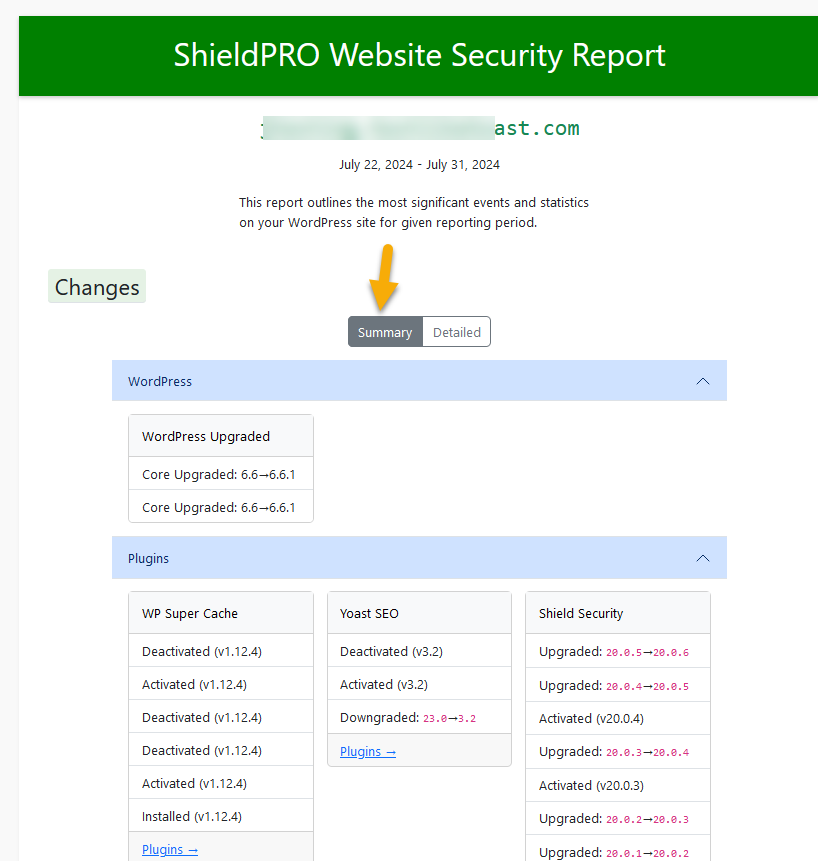
Task: Click Activated (v20.0.4) row
Action: tap(618, 718)
